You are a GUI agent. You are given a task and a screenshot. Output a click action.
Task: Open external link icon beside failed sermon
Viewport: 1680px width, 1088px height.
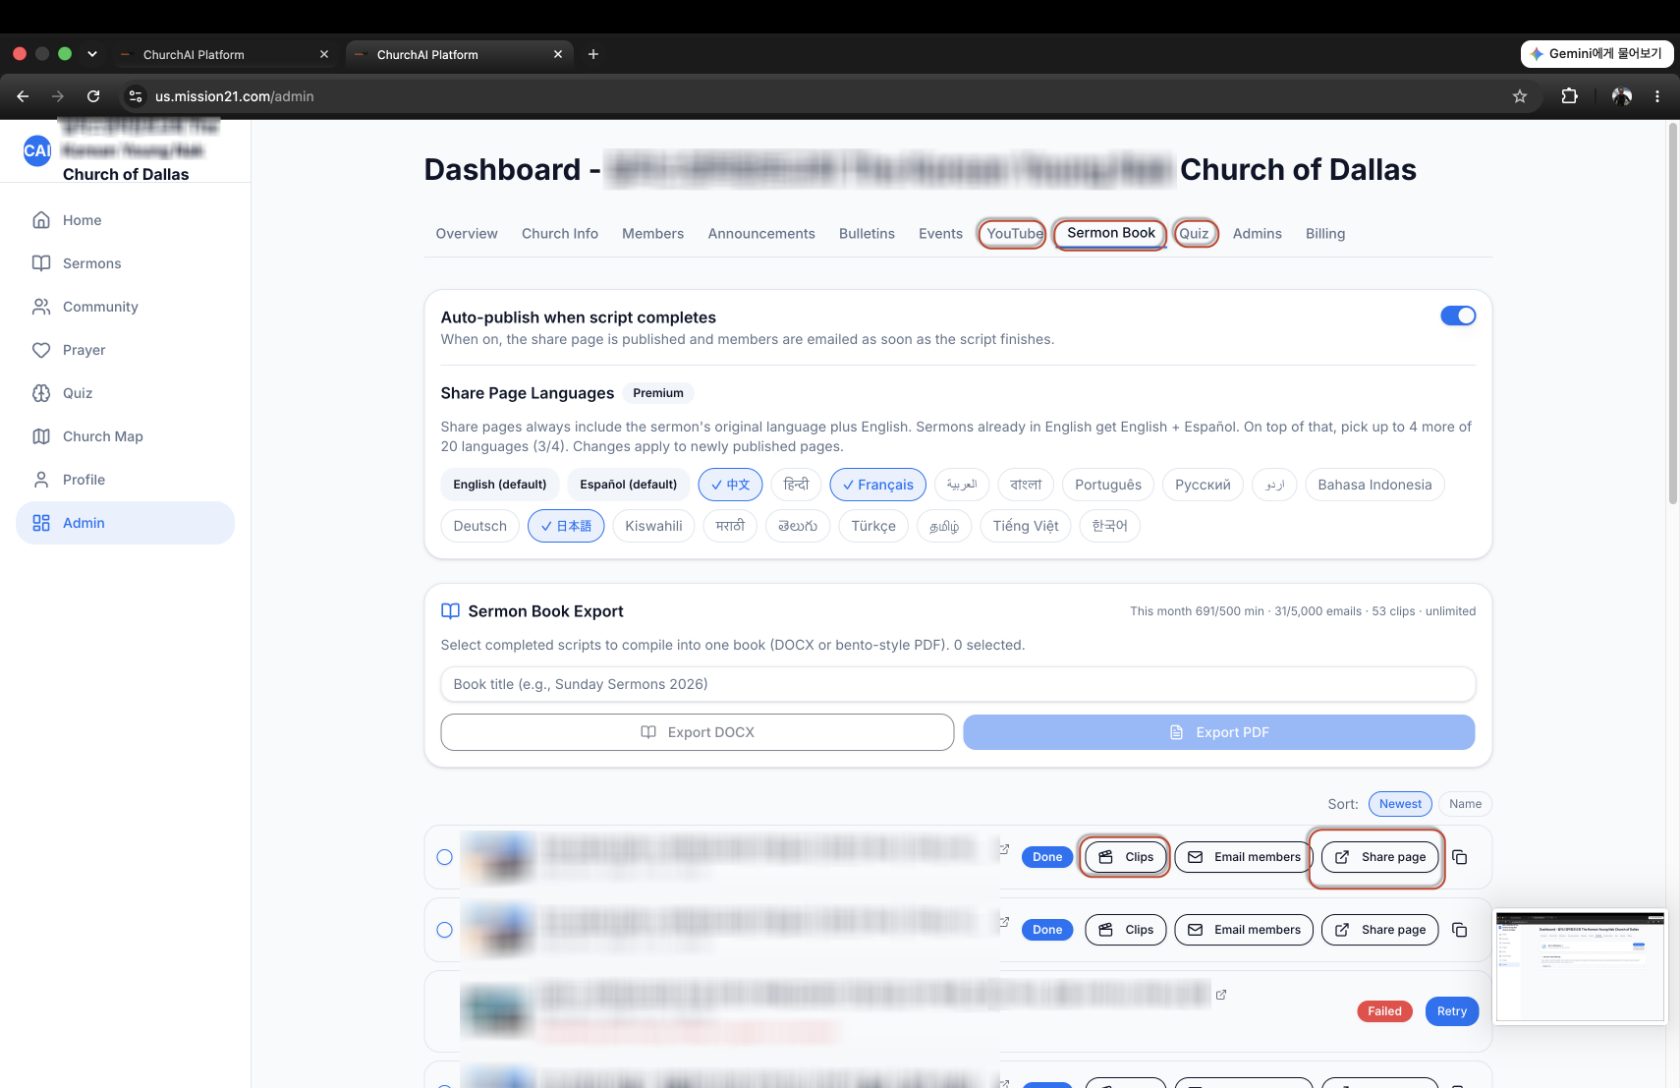coord(1221,995)
